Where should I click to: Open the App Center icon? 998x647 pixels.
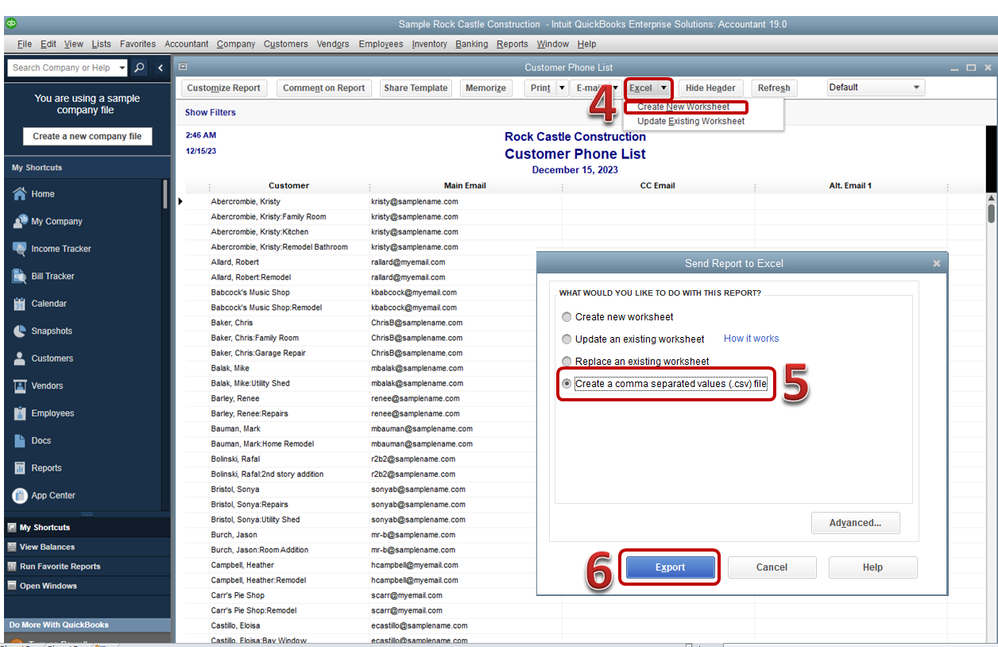[20, 495]
